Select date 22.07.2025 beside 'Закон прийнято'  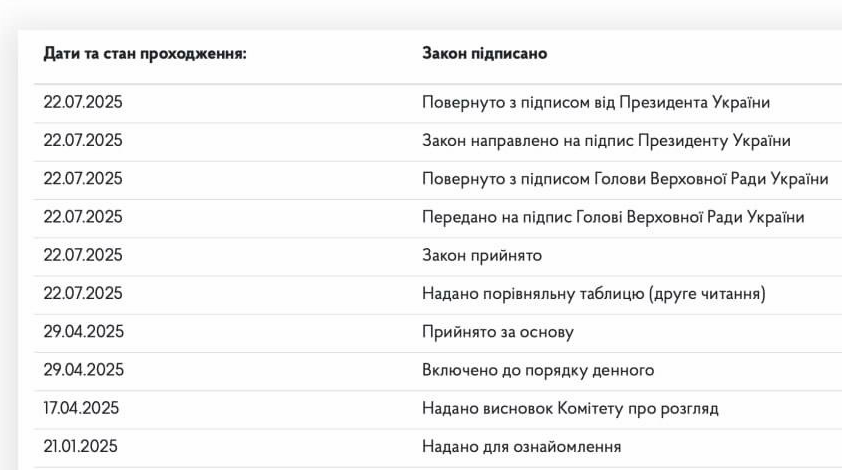point(83,255)
